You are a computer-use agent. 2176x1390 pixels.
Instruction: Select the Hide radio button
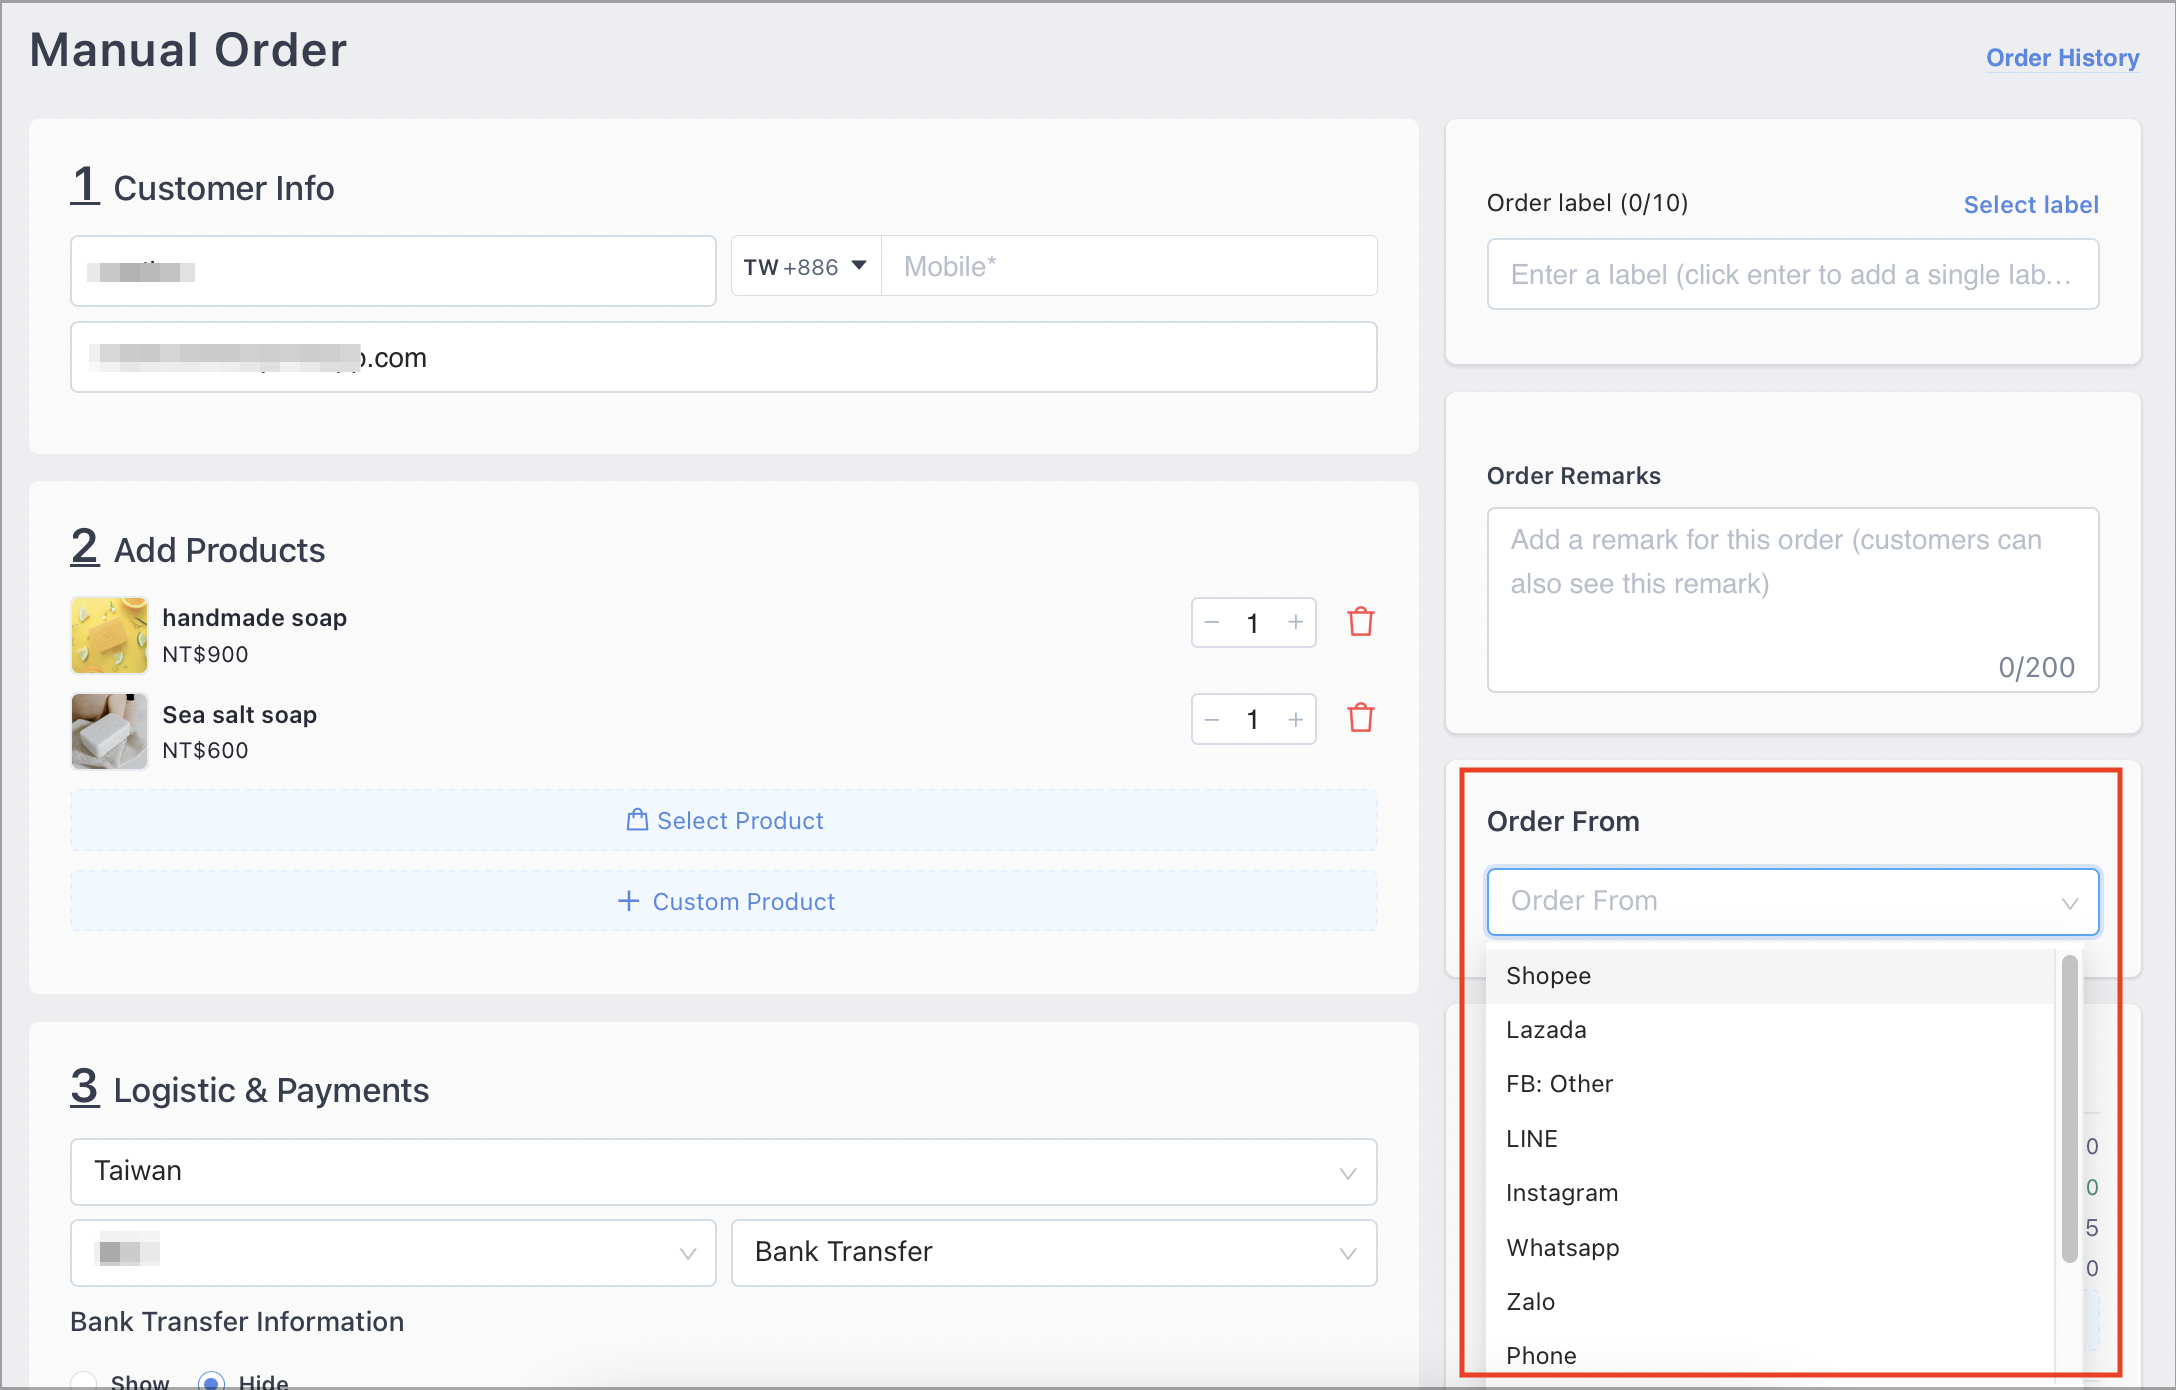(x=211, y=1380)
